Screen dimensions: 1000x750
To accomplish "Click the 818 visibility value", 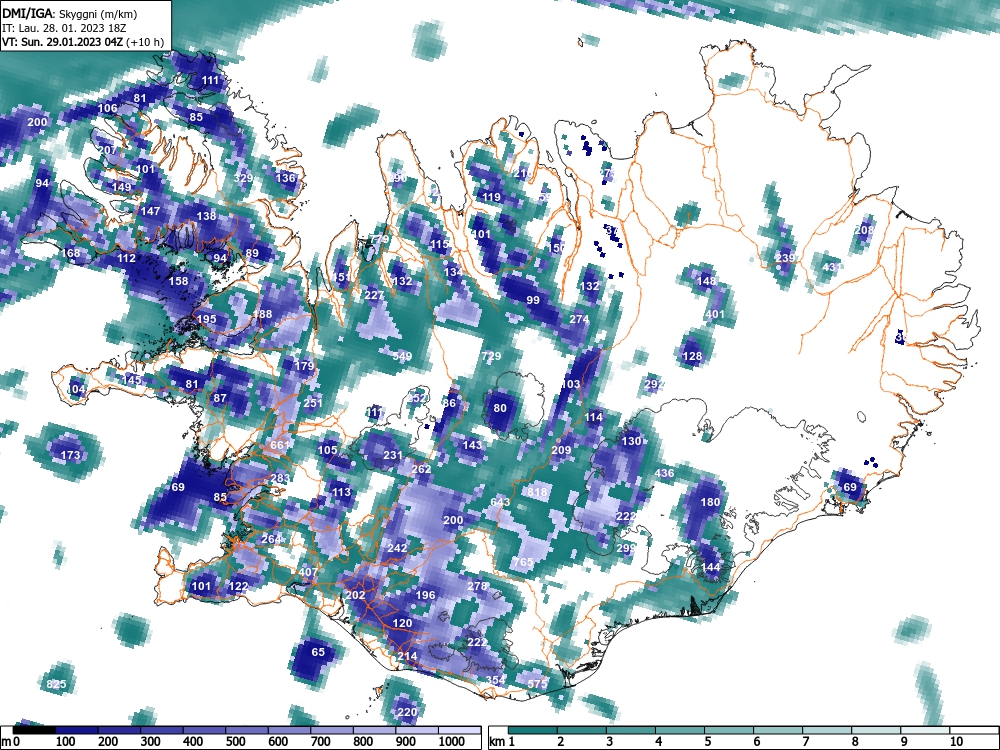I will (x=538, y=492).
